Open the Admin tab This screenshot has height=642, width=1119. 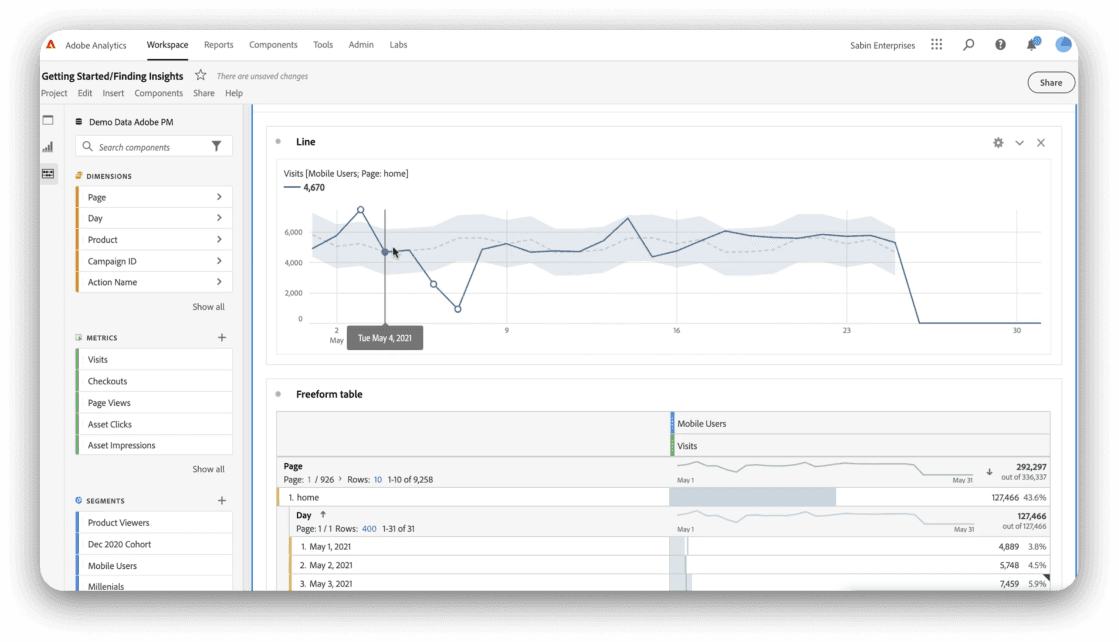361,45
